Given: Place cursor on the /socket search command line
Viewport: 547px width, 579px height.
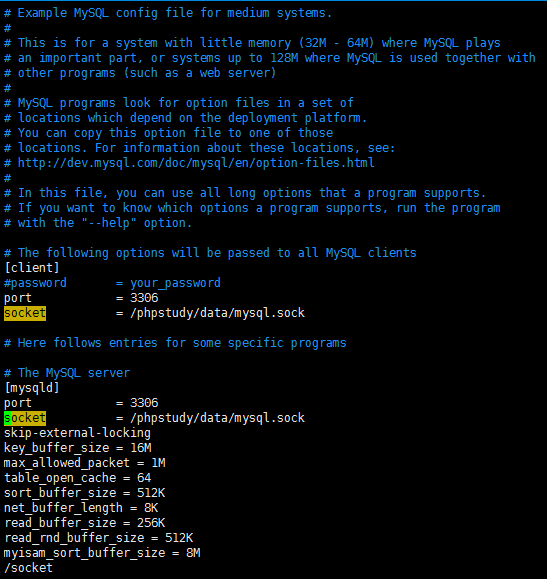Looking at the screenshot, I should tap(28, 568).
